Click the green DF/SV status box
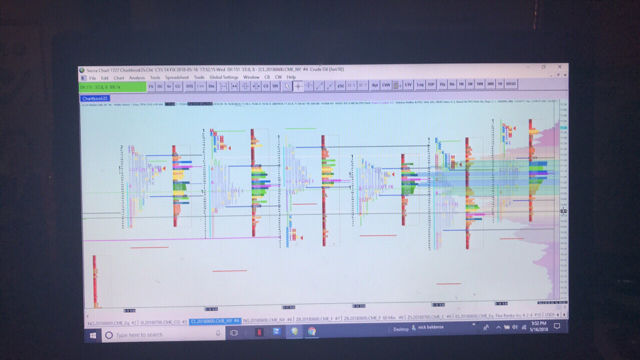This screenshot has width=640, height=360. pos(113,87)
